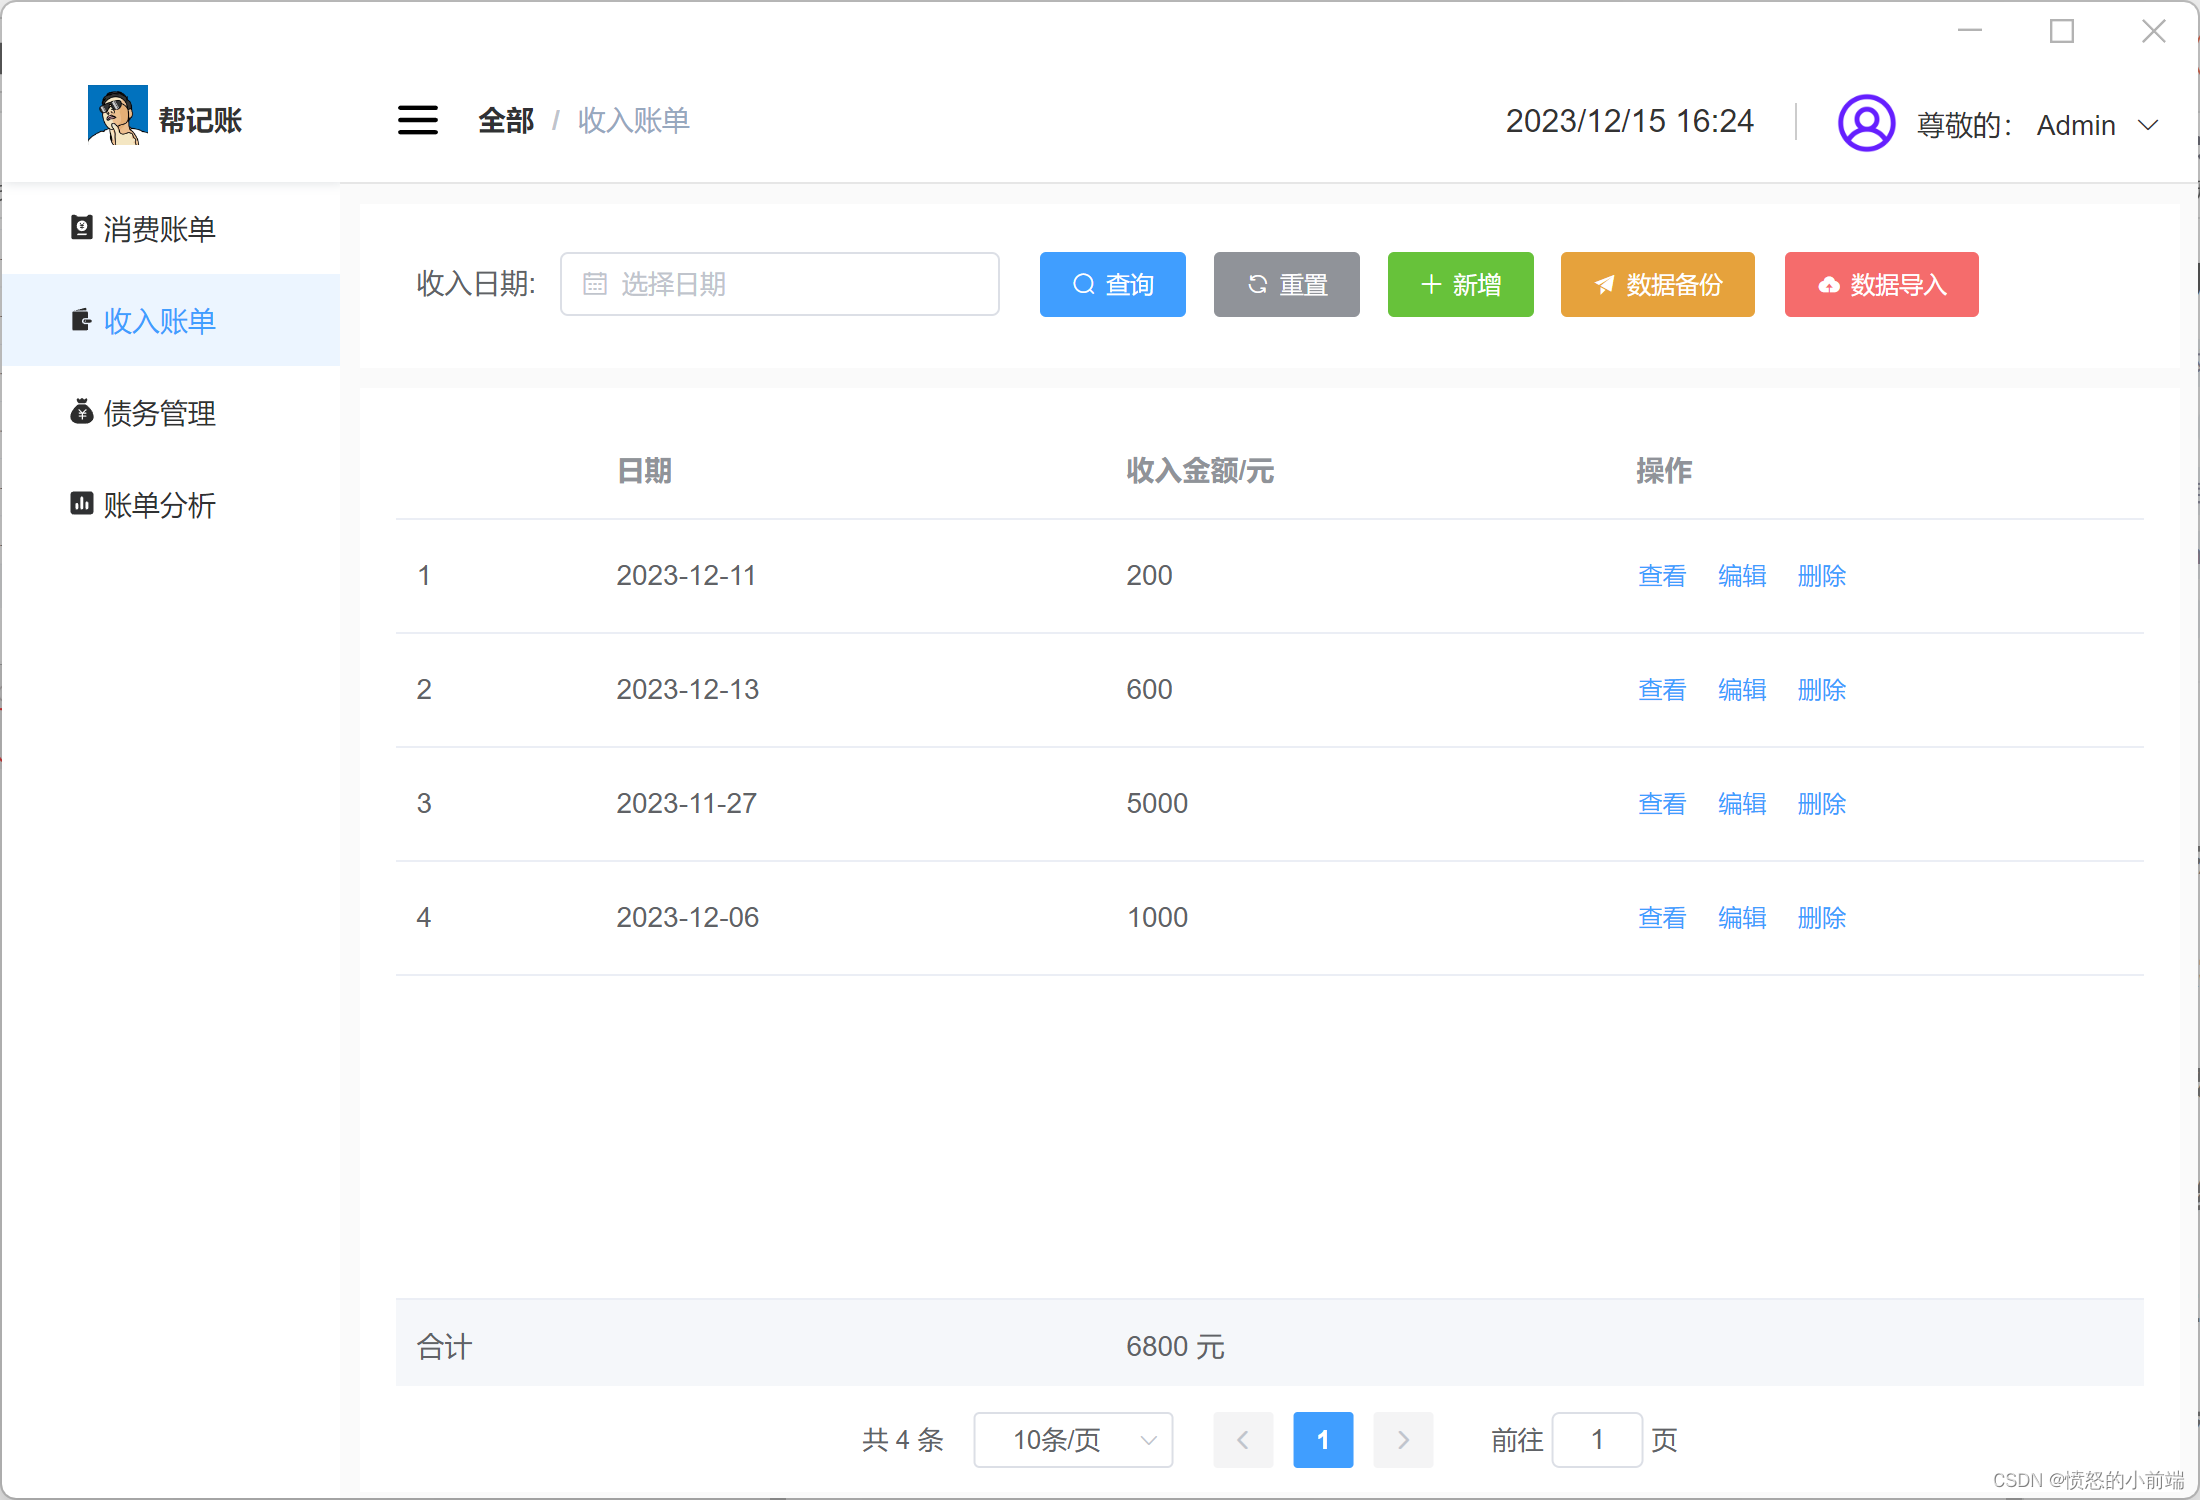Click the date cell 2023-12-11
The image size is (2200, 1500).
tap(686, 576)
